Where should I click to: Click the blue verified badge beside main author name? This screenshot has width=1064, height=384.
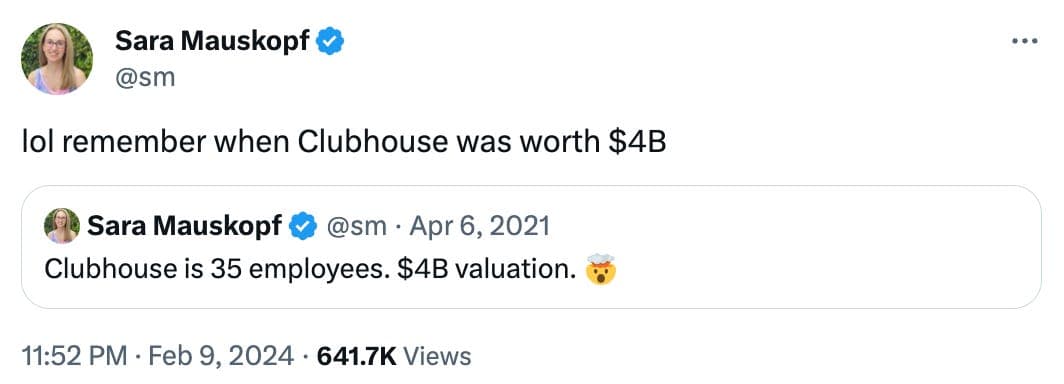[x=332, y=42]
